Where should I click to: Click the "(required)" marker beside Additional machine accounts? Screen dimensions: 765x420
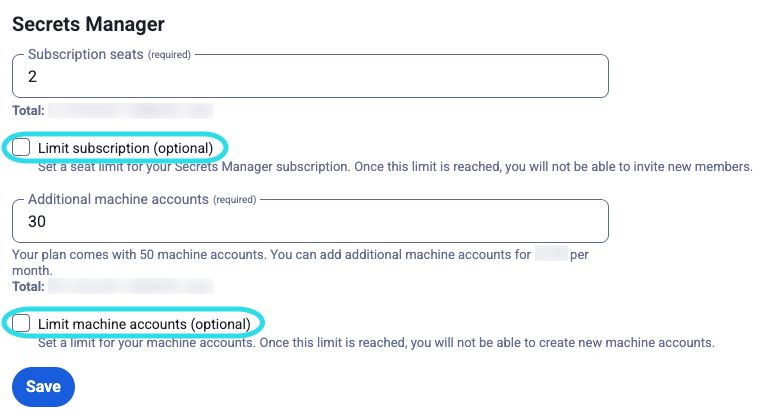coord(234,200)
